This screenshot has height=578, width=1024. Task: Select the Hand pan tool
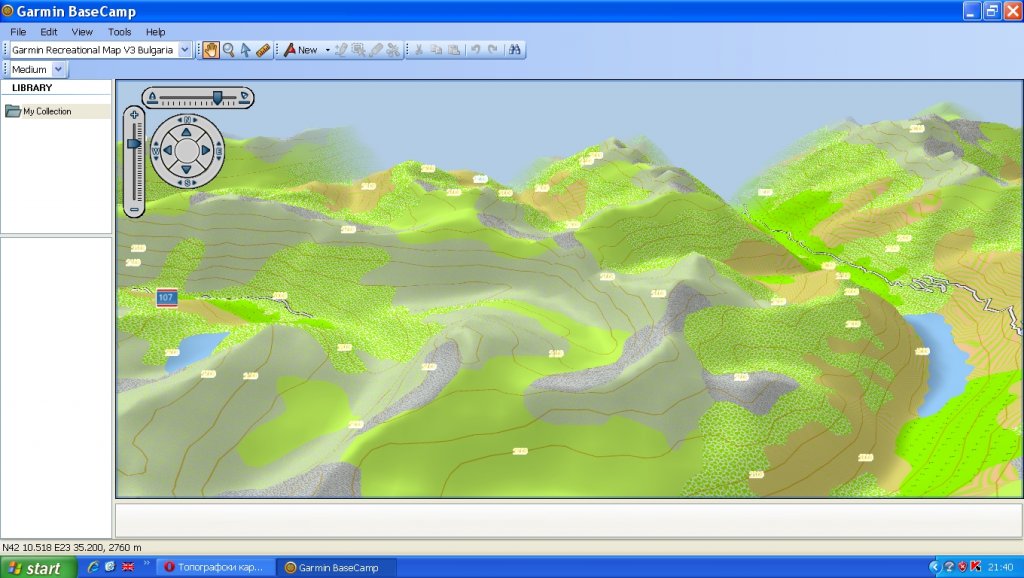coord(210,50)
